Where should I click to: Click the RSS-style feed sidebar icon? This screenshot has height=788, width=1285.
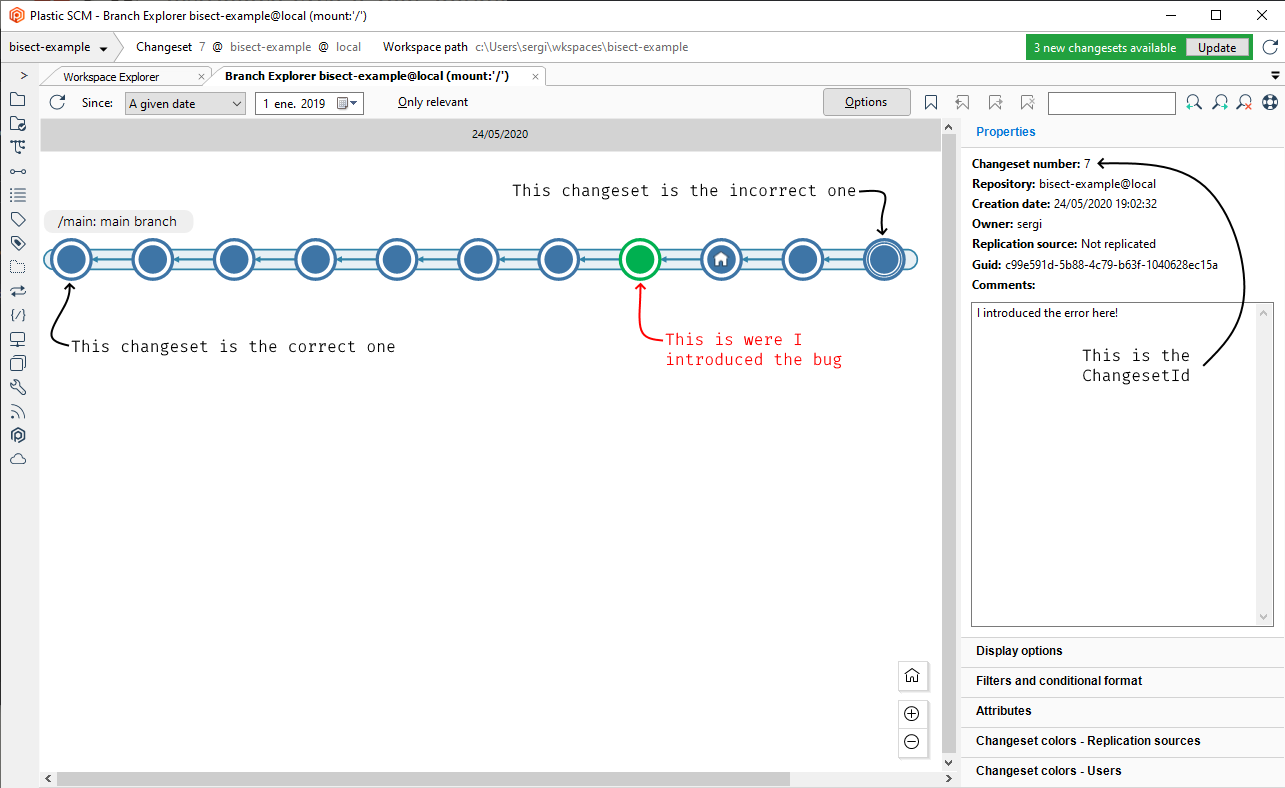point(17,411)
